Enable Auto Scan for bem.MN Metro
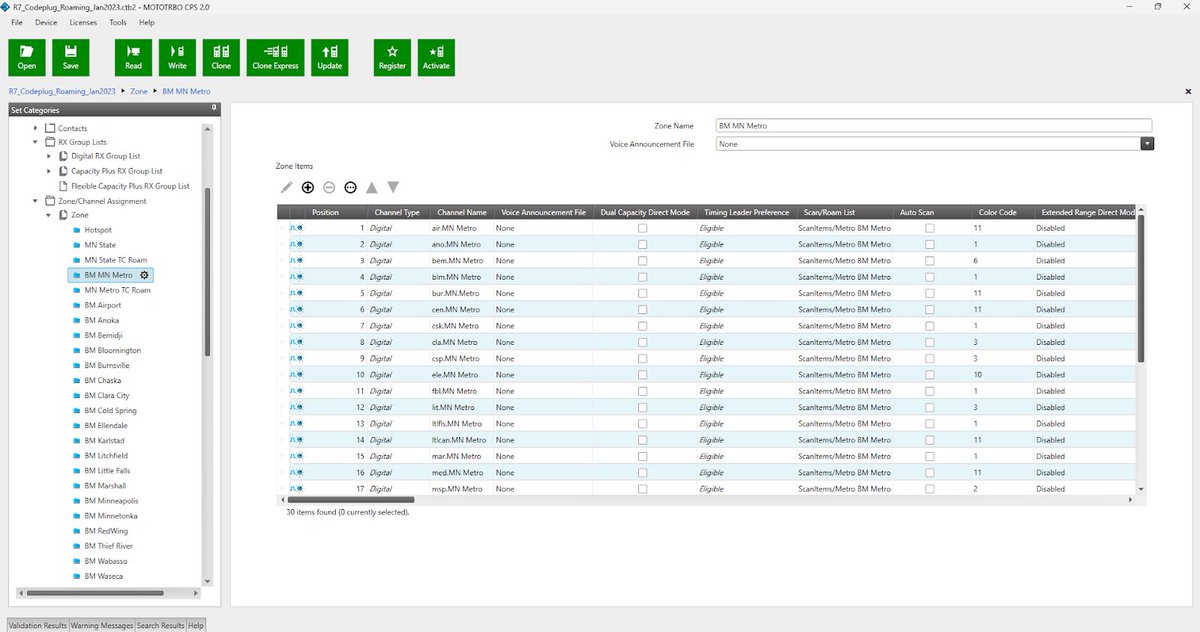 (930, 261)
